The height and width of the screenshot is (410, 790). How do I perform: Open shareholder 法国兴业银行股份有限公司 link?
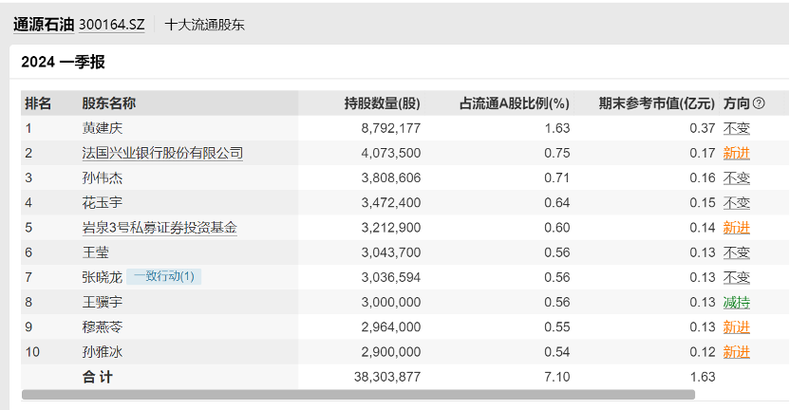click(x=162, y=153)
